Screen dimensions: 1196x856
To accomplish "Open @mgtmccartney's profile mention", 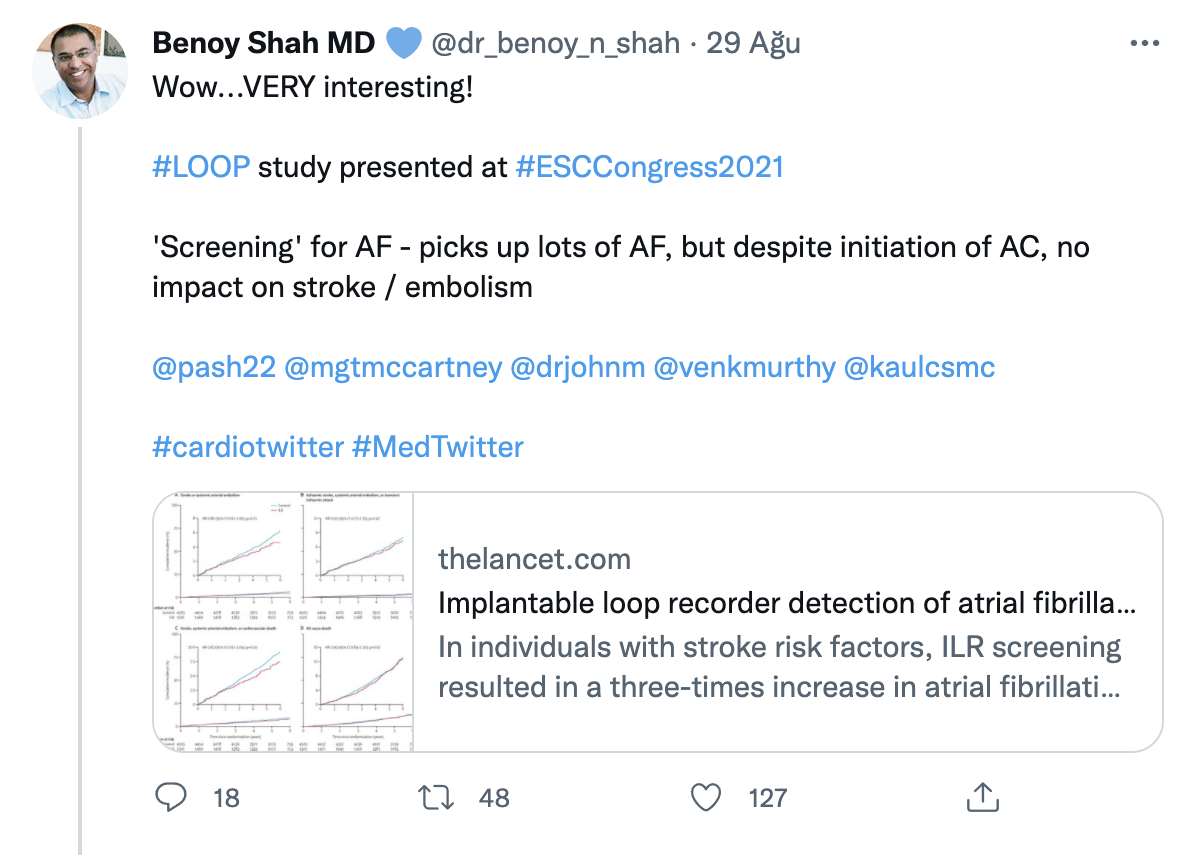I will point(393,367).
